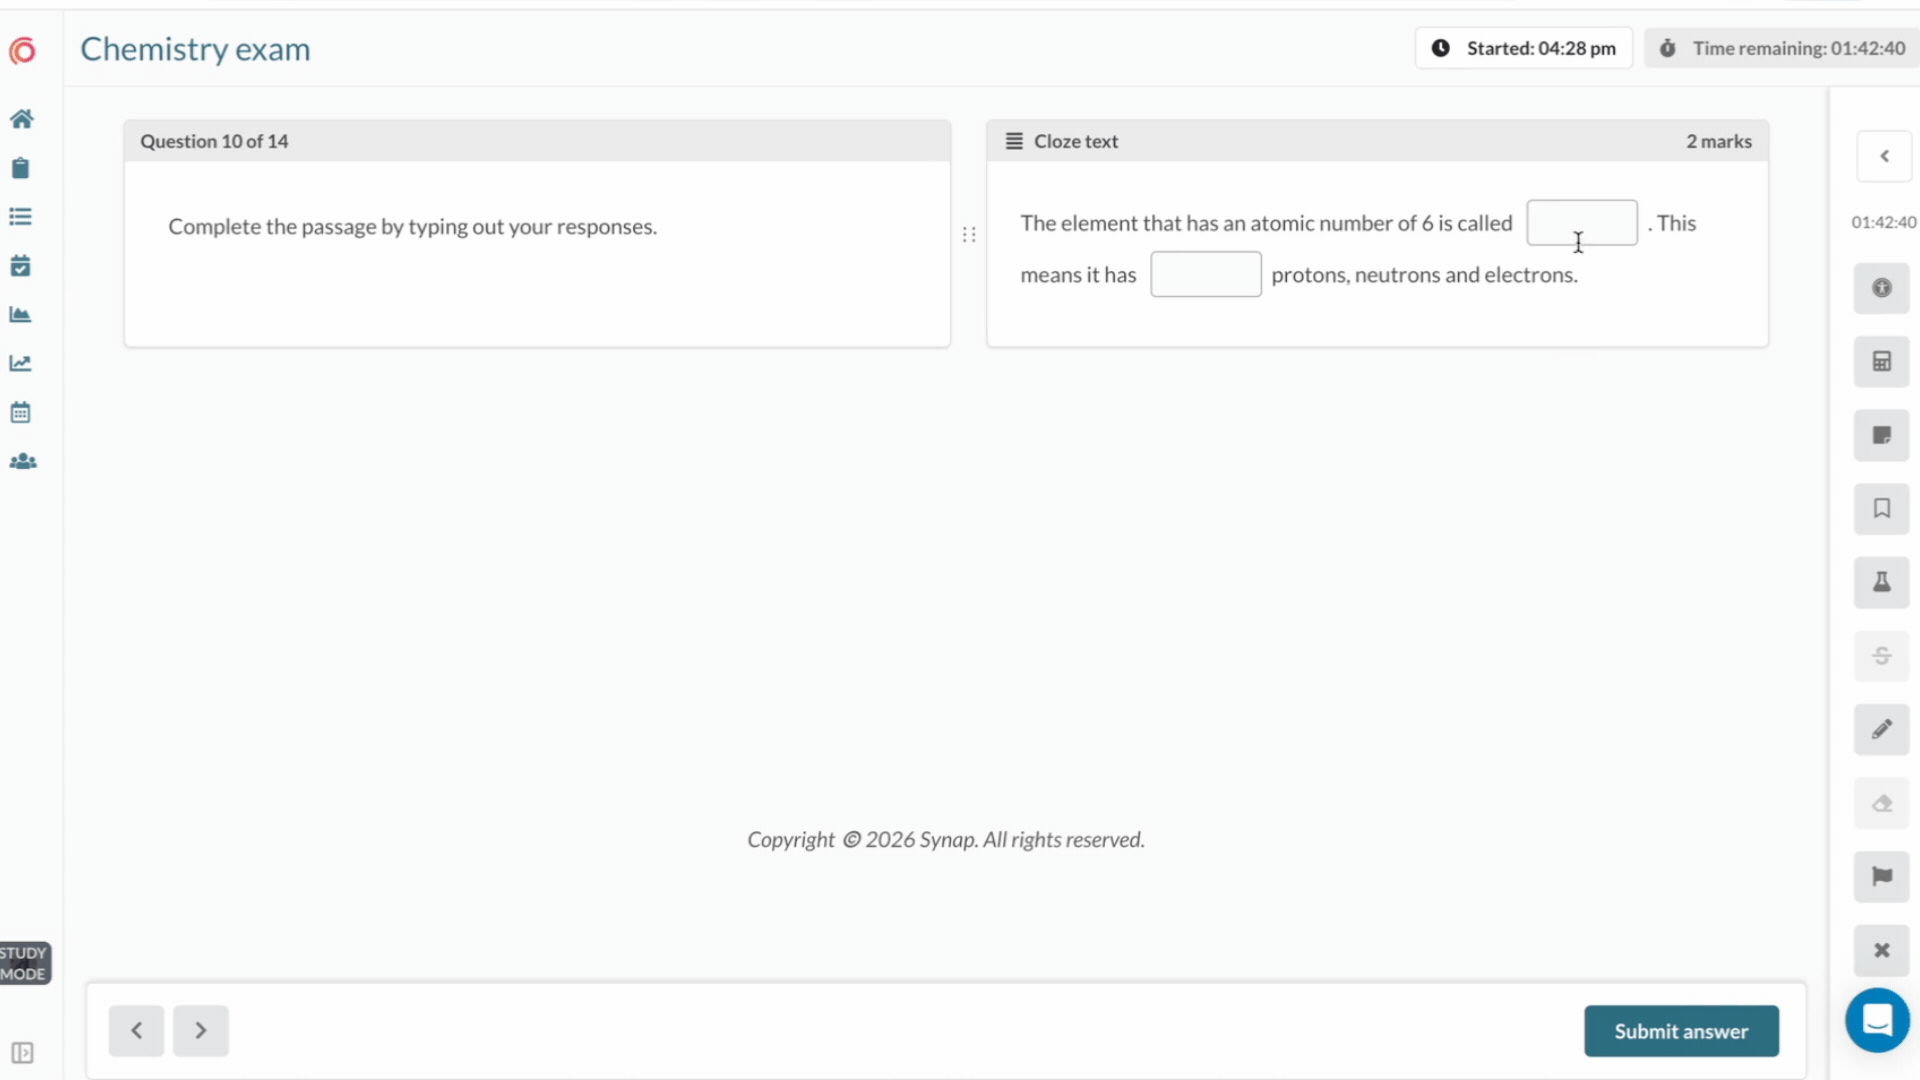This screenshot has width=1920, height=1080.
Task: Click the 2 marks label
Action: [x=1719, y=141]
